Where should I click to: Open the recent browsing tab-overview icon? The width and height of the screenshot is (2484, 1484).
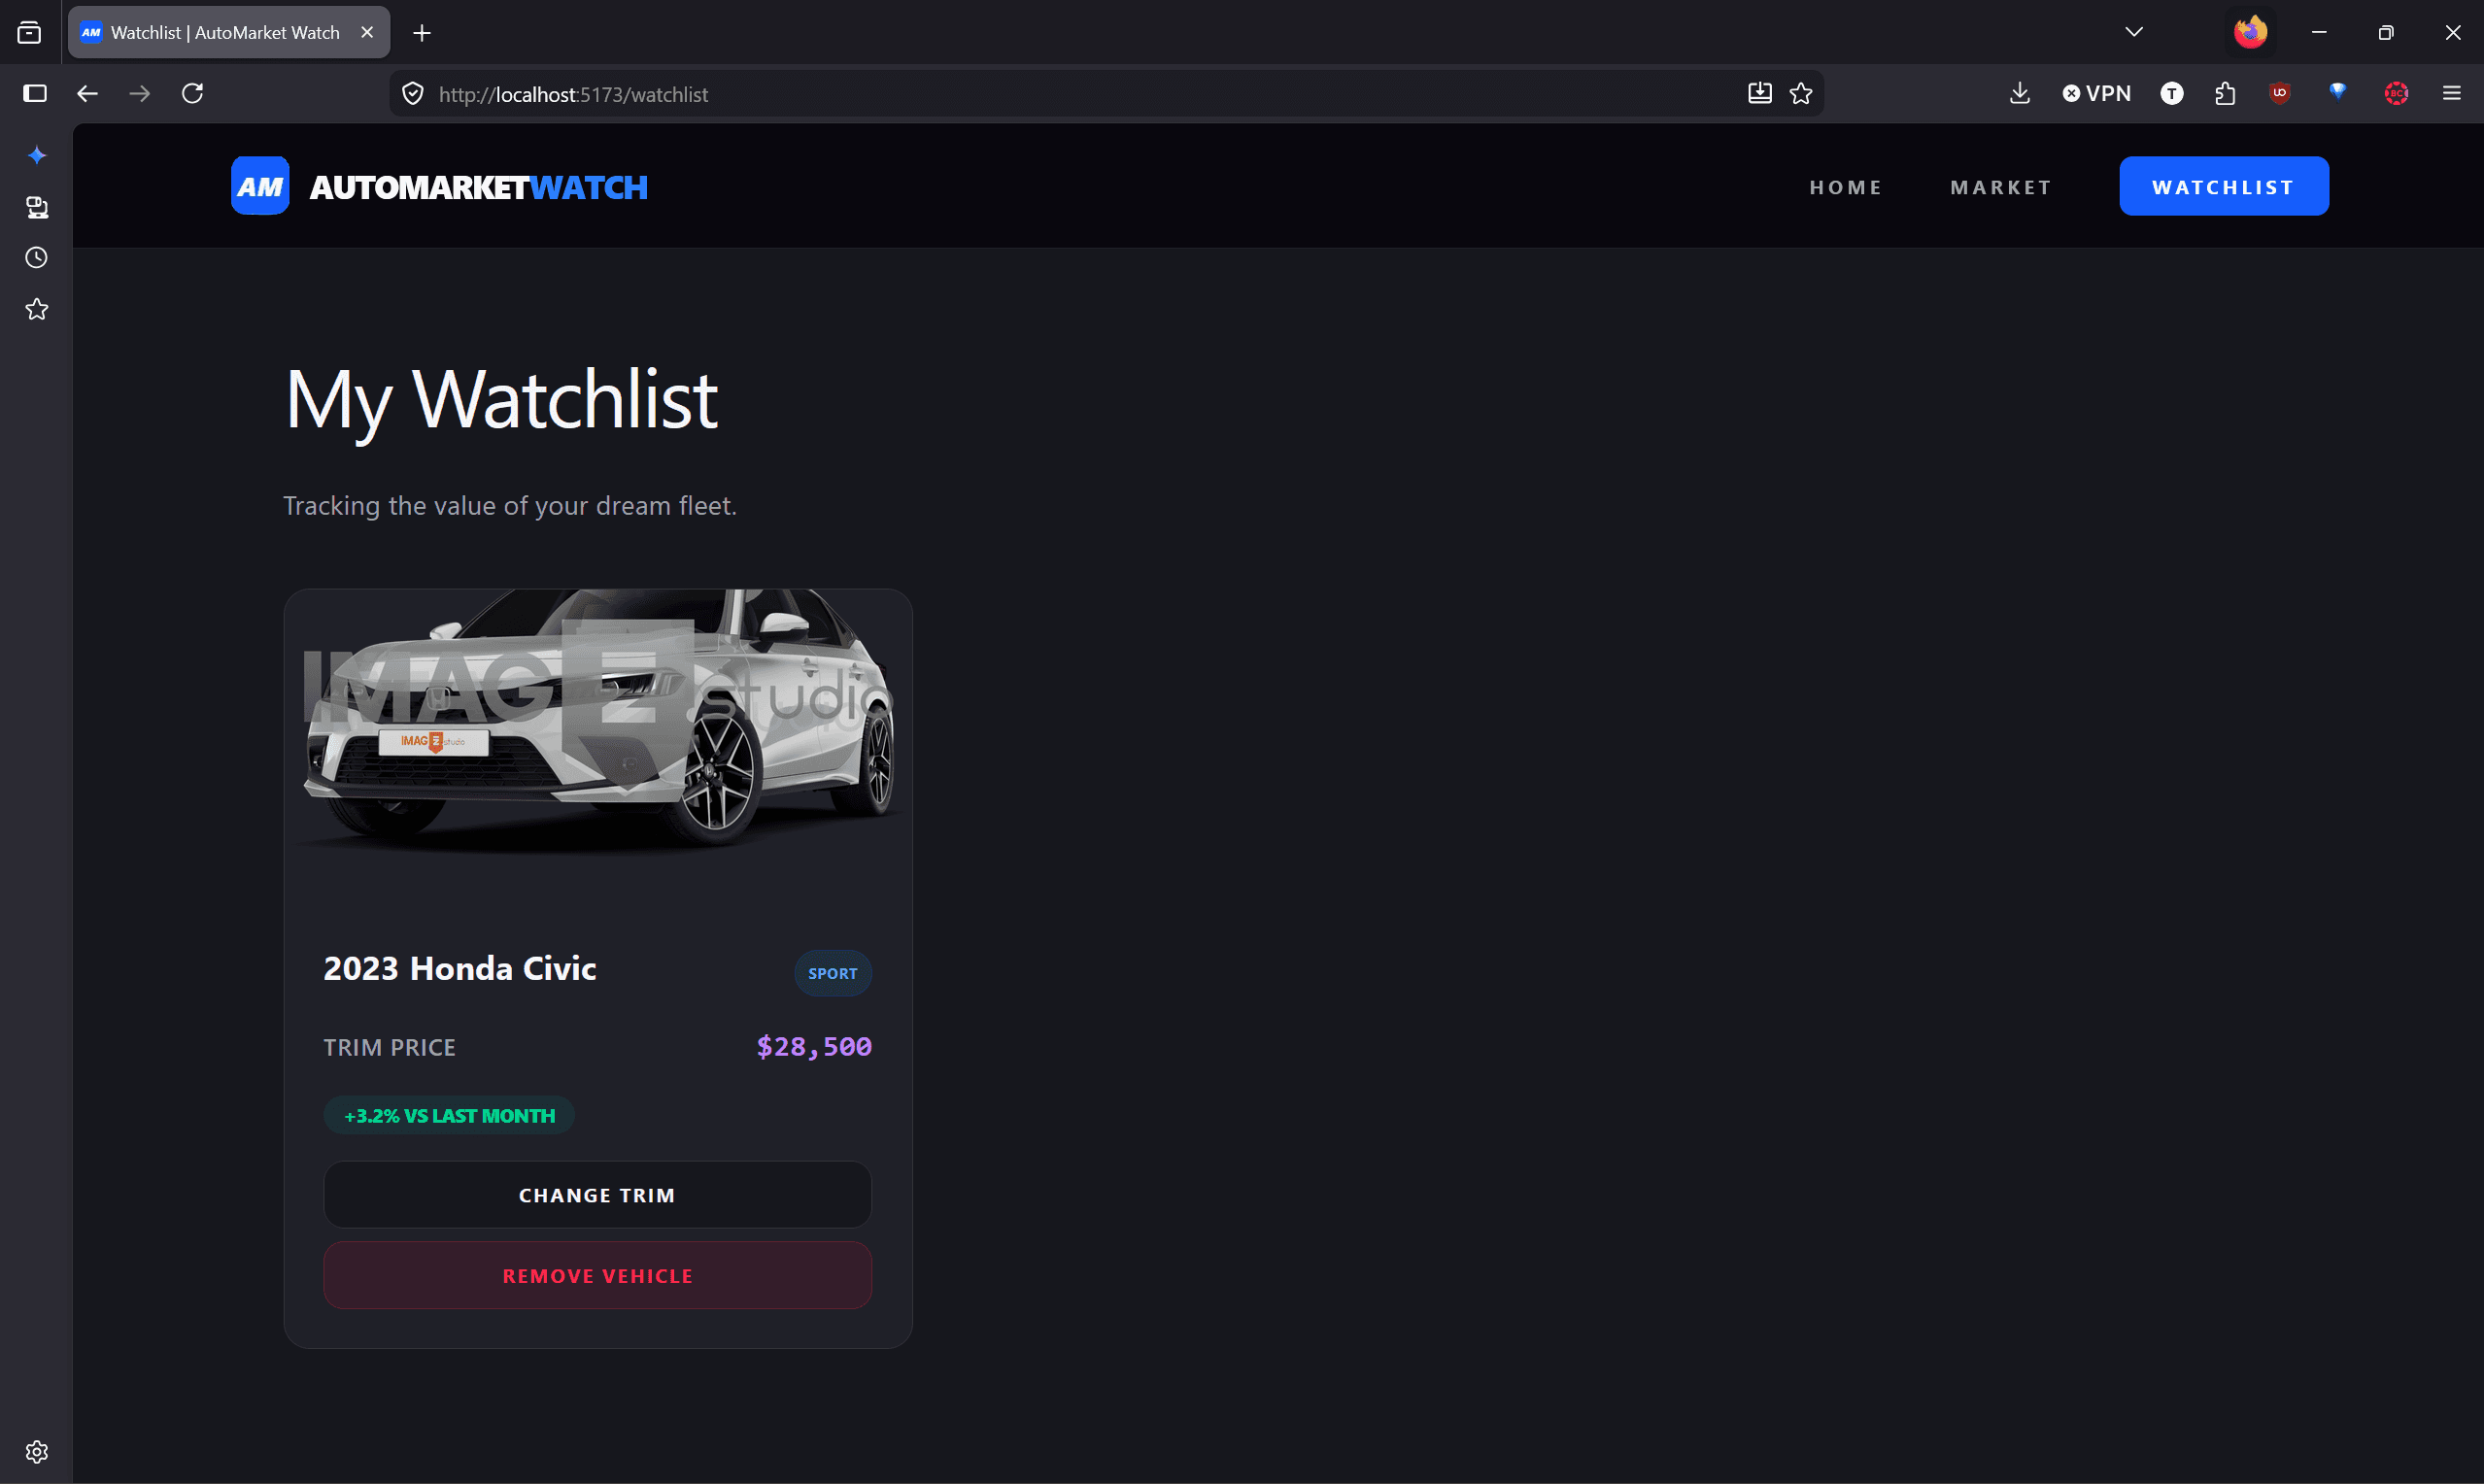click(30, 33)
